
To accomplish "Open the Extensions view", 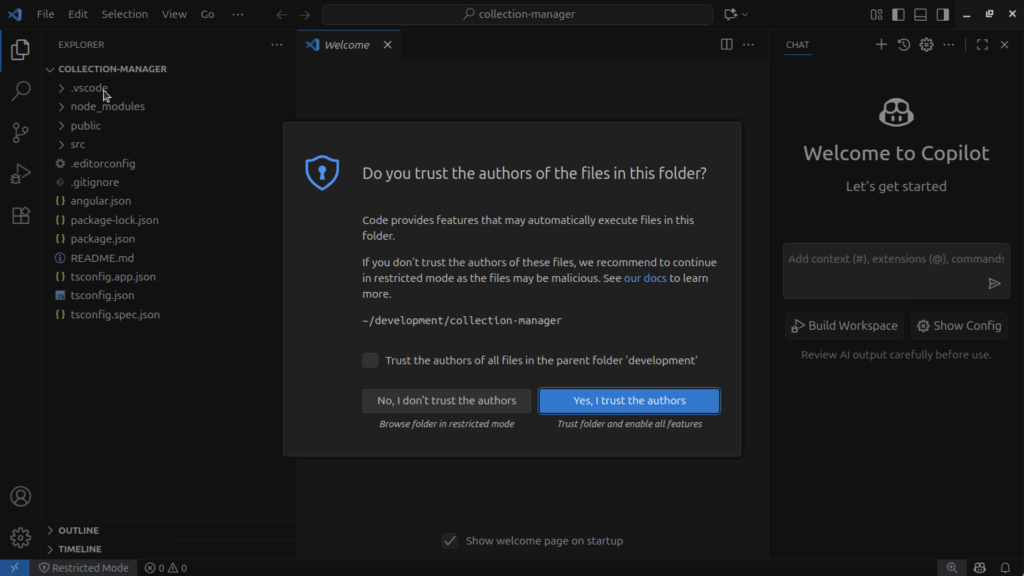I will [x=20, y=216].
